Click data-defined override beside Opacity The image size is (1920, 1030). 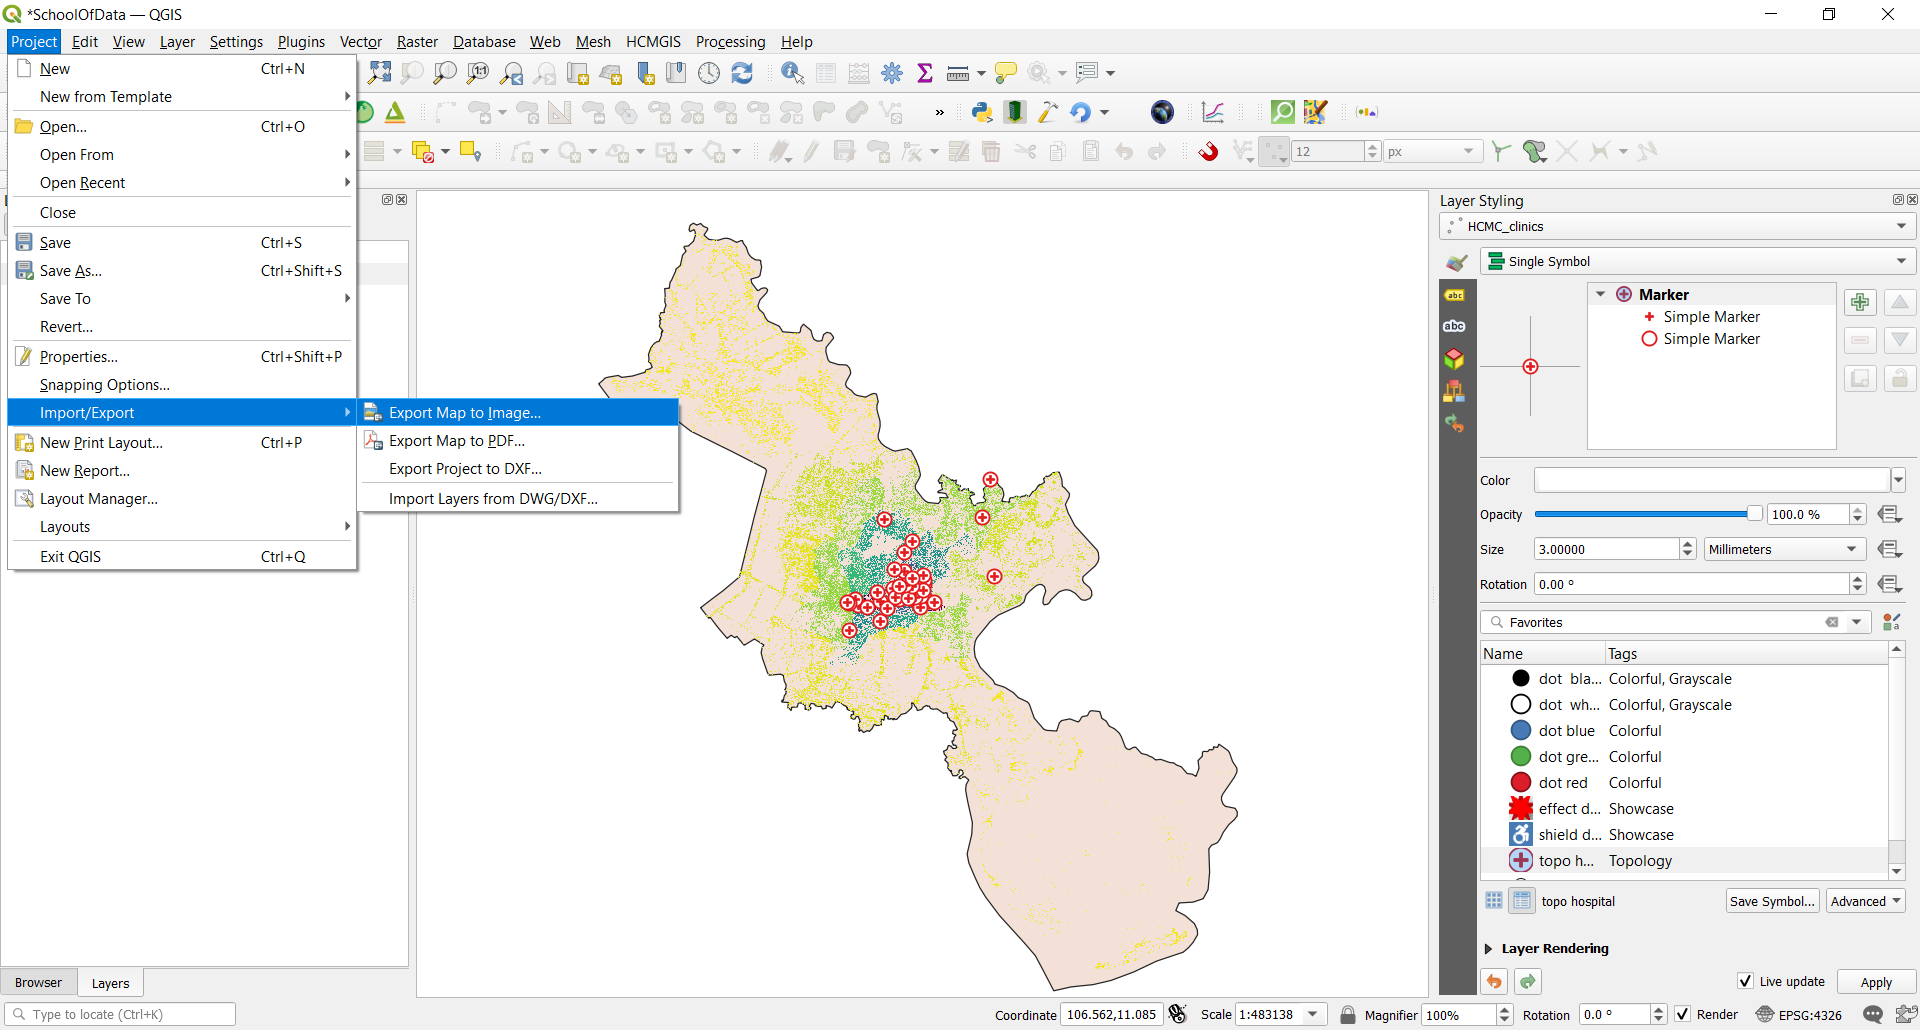1889,514
